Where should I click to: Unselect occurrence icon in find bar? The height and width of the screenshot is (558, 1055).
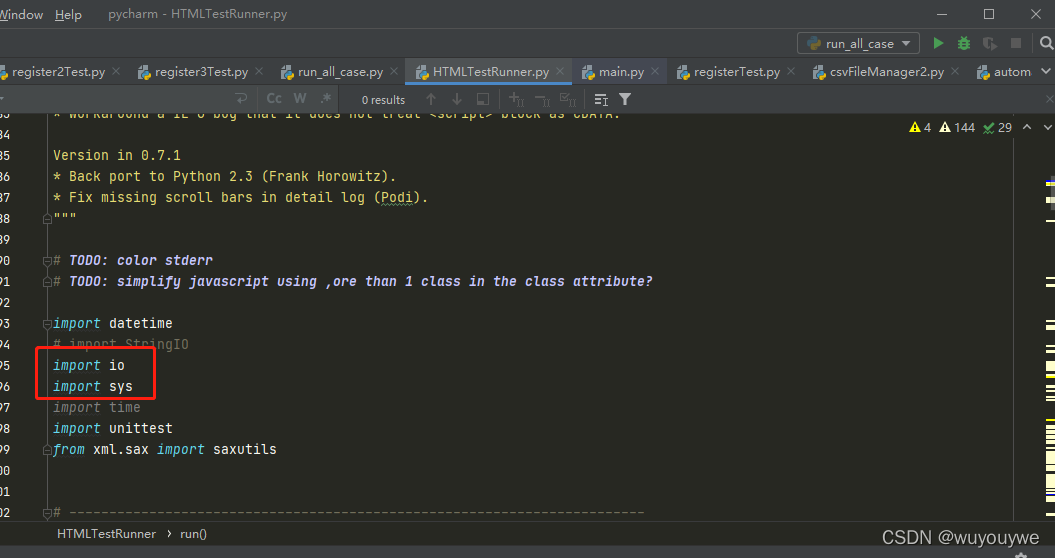coord(542,100)
